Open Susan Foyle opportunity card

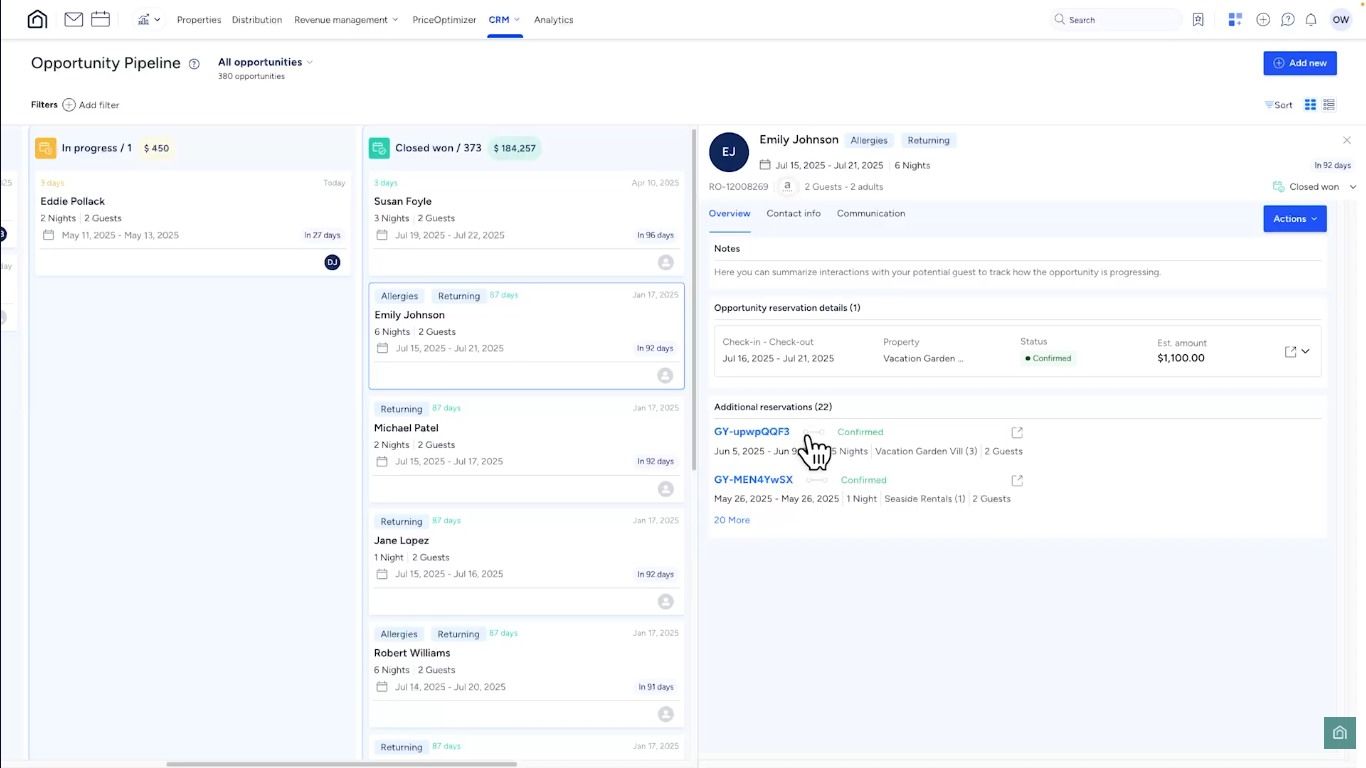[x=526, y=223]
